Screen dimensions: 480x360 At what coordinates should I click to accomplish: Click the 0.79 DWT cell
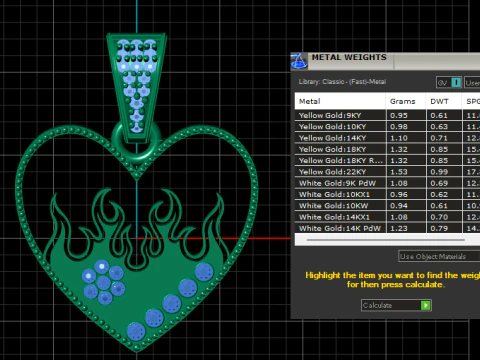pos(444,228)
